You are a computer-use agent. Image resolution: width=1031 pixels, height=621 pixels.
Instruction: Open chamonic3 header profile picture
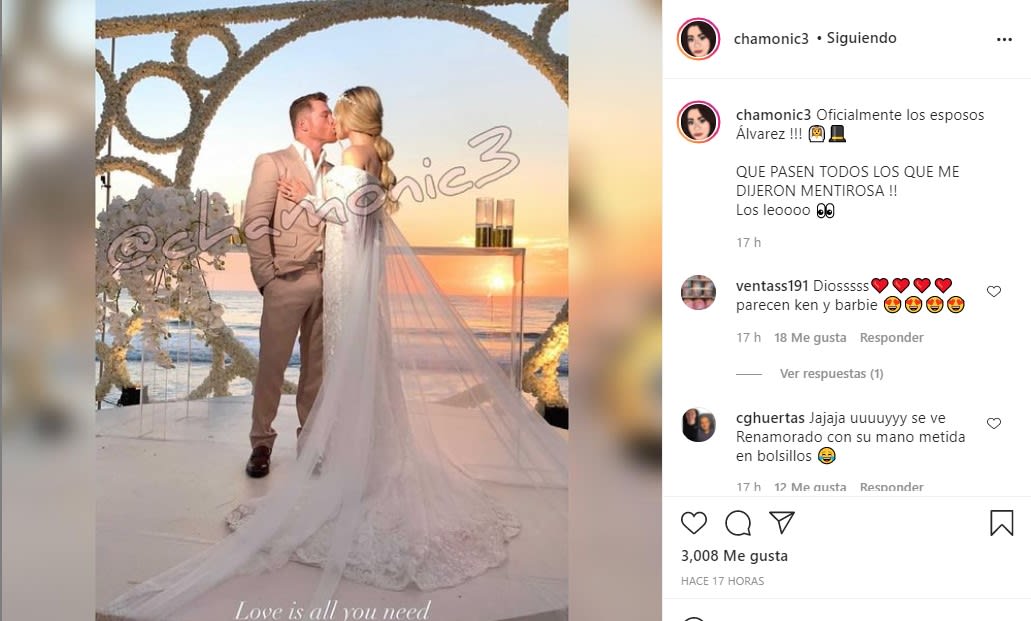coord(698,39)
